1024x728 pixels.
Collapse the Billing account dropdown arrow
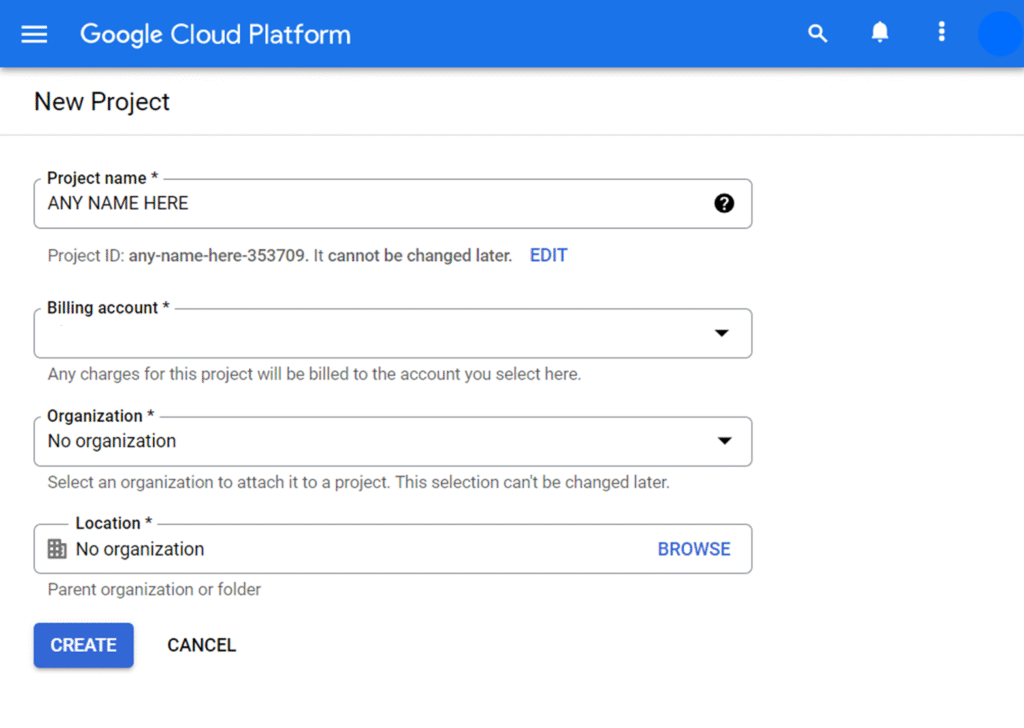(x=721, y=332)
